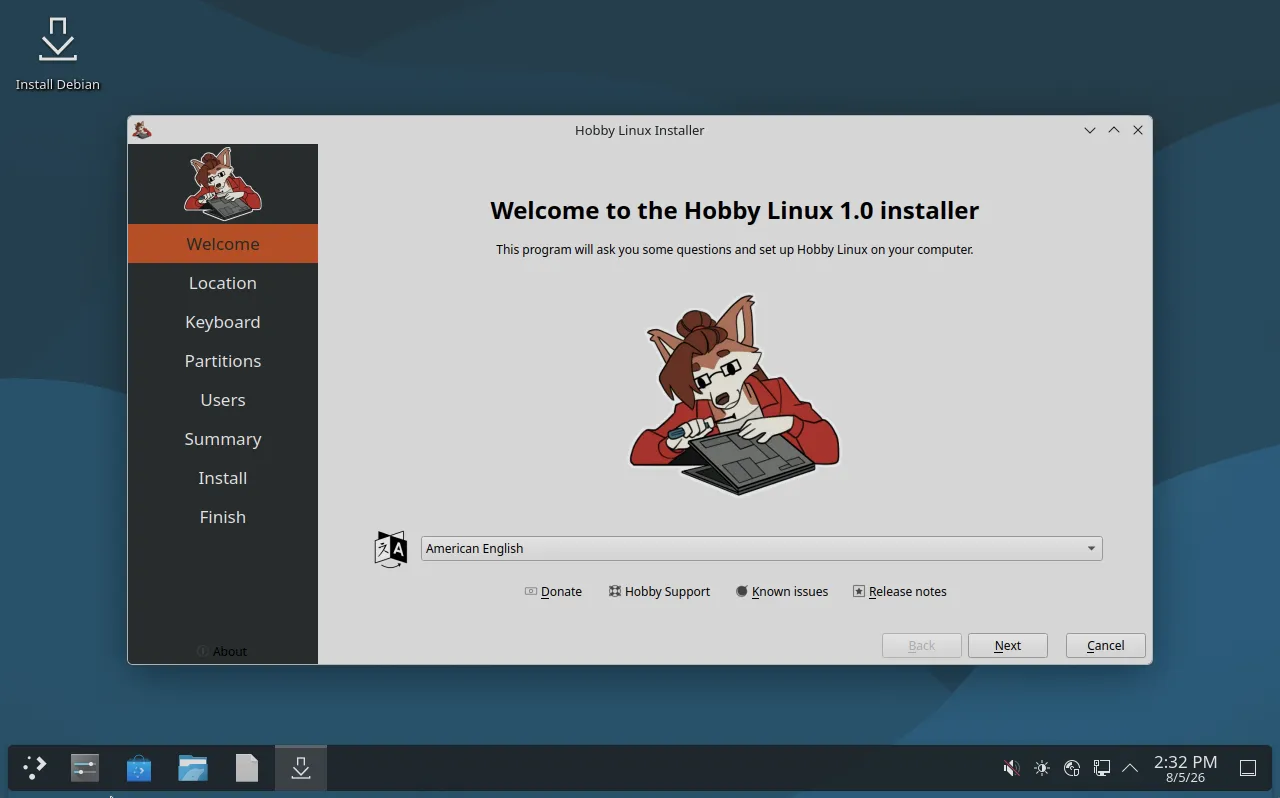Maximize the Hobby Linux Installer window
The width and height of the screenshot is (1280, 798).
(1114, 130)
